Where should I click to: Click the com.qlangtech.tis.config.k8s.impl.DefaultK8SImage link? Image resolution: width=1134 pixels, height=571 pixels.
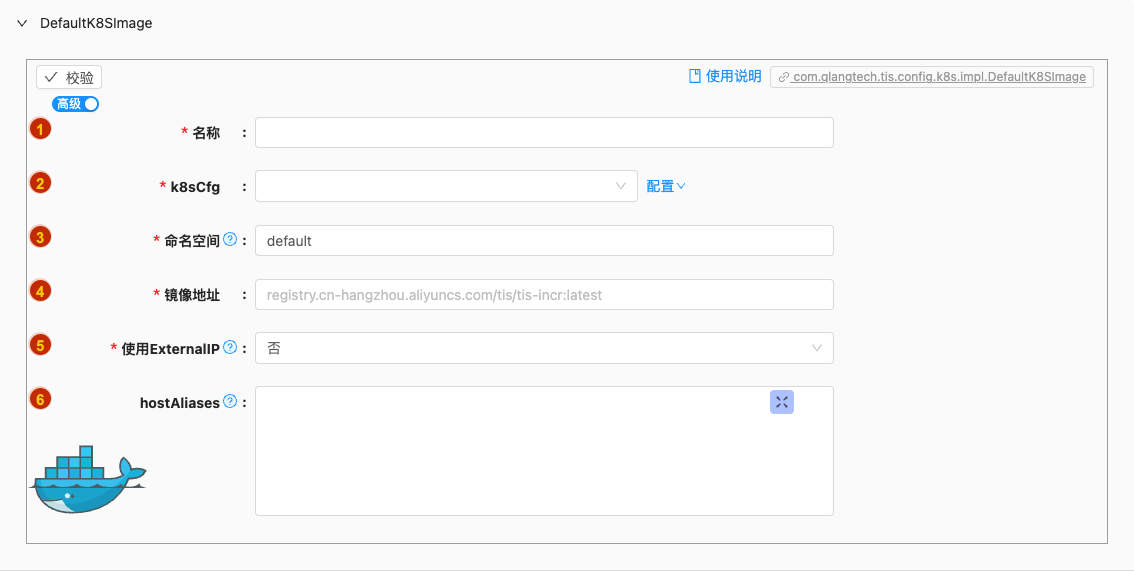point(932,77)
